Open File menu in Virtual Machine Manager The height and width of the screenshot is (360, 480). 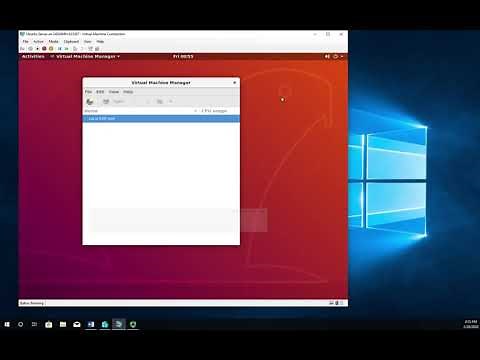point(88,92)
